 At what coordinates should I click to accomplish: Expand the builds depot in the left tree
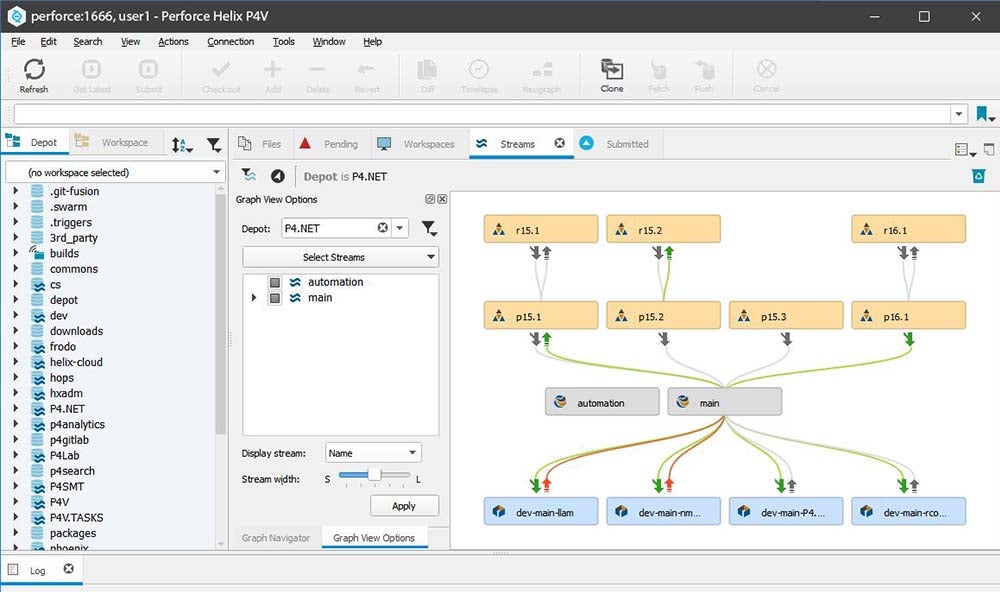[x=18, y=253]
